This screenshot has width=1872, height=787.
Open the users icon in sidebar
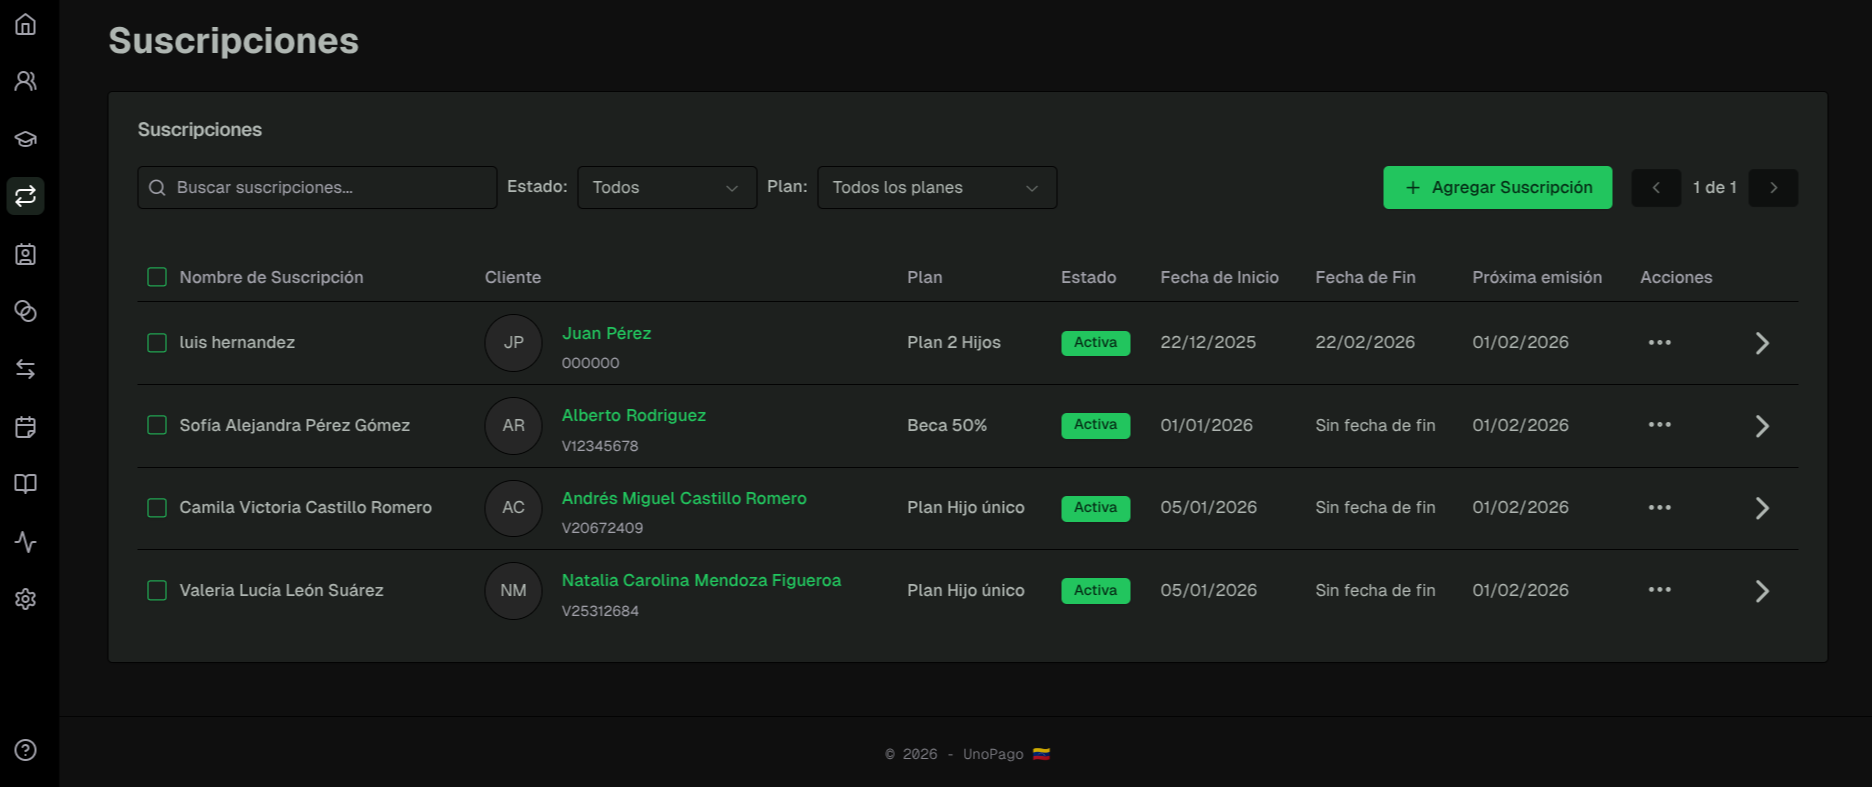coord(26,81)
